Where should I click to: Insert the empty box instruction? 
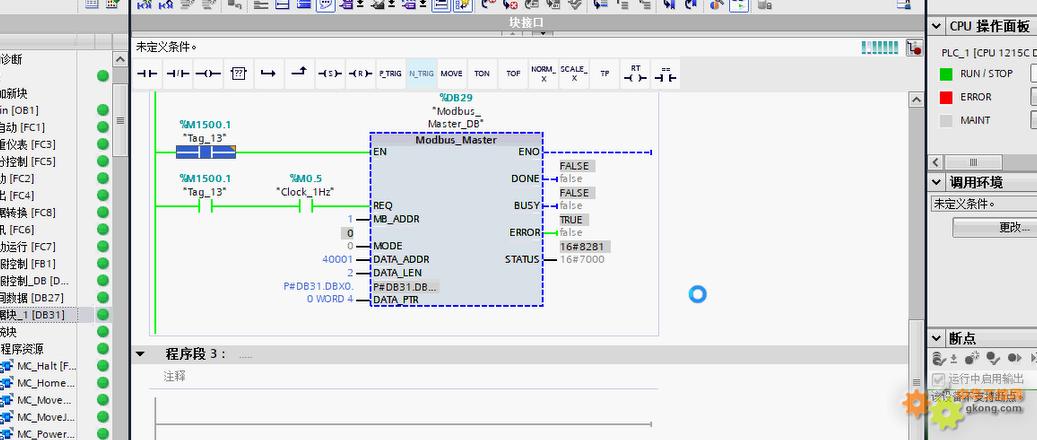tap(238, 74)
